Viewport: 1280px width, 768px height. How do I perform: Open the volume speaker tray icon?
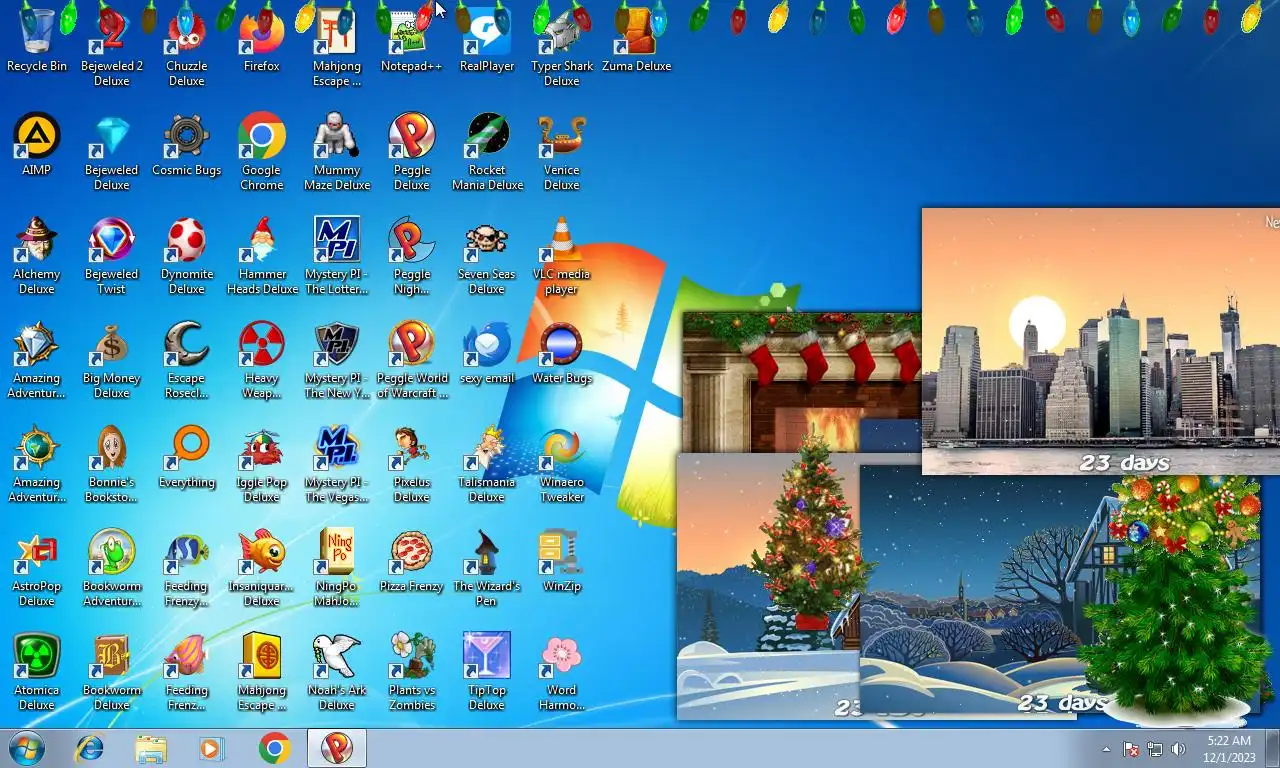point(1178,749)
